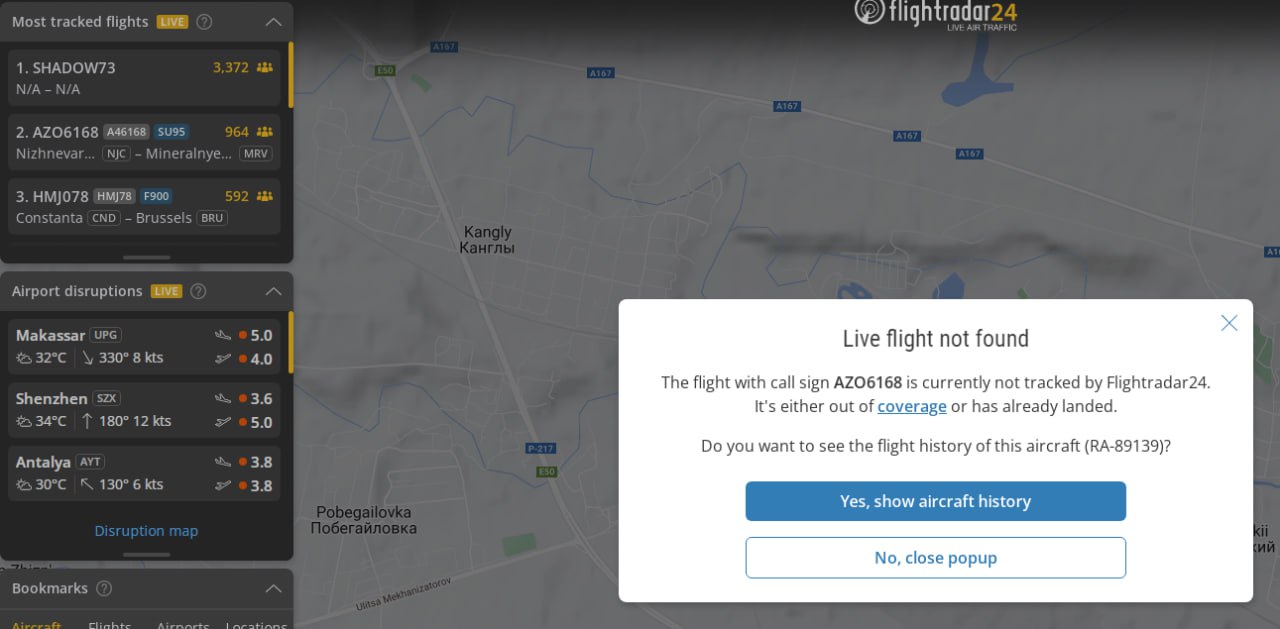Switch to the Airports bookmarks tab
This screenshot has width=1280, height=629.
coord(183,624)
